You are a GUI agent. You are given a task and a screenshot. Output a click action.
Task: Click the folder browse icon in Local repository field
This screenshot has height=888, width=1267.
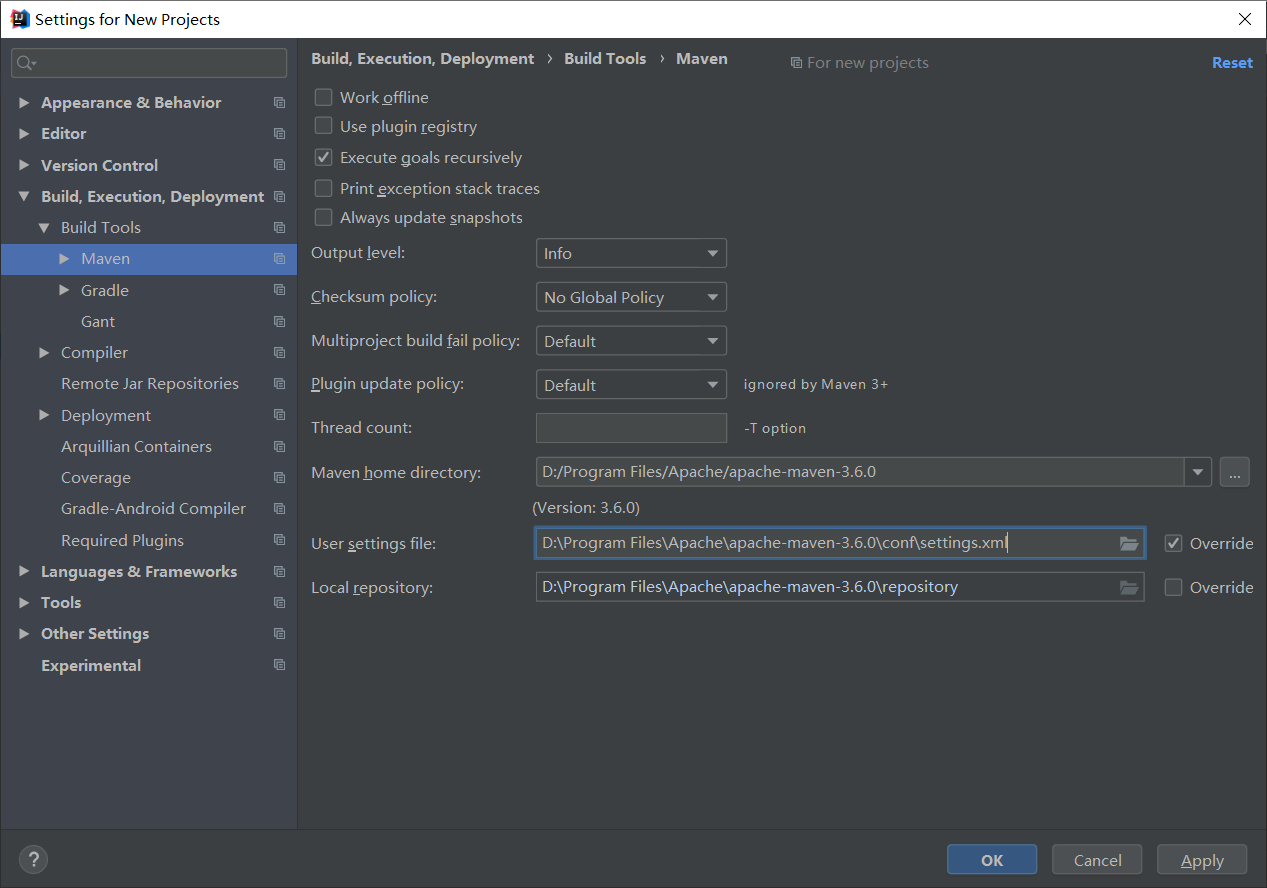tap(1129, 588)
